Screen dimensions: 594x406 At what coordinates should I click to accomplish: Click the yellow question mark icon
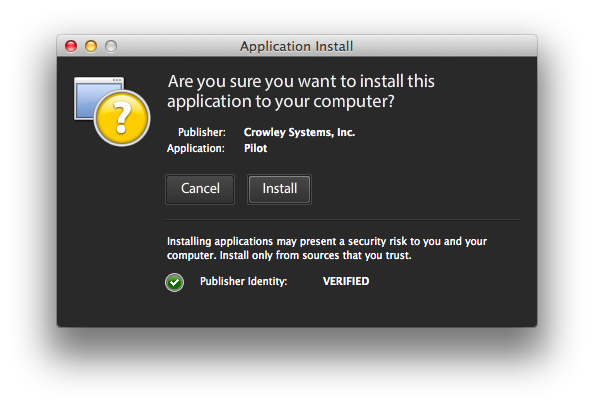122,118
